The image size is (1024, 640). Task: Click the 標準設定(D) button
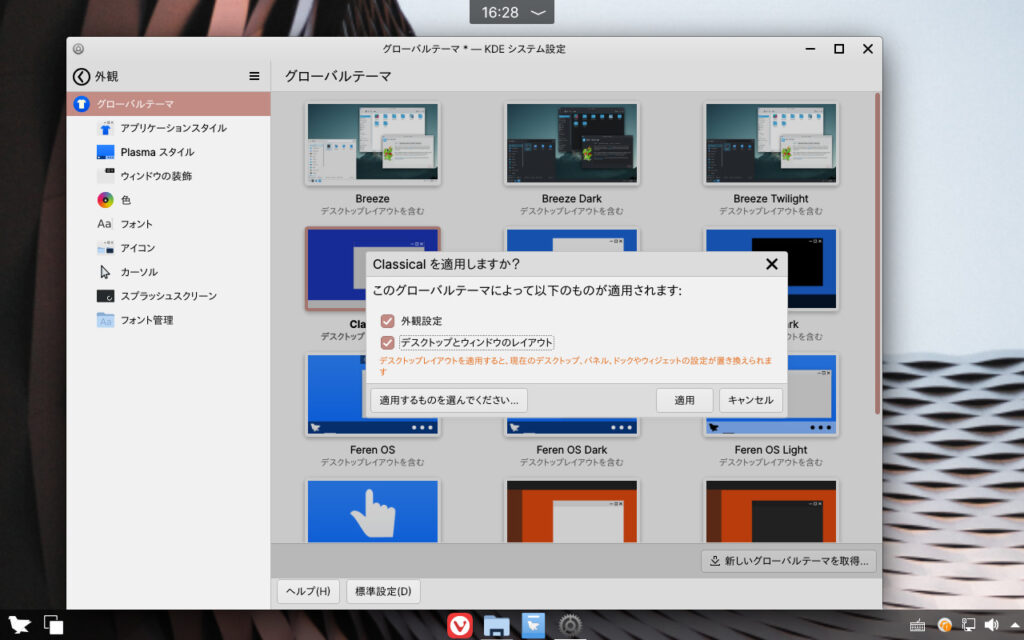383,591
